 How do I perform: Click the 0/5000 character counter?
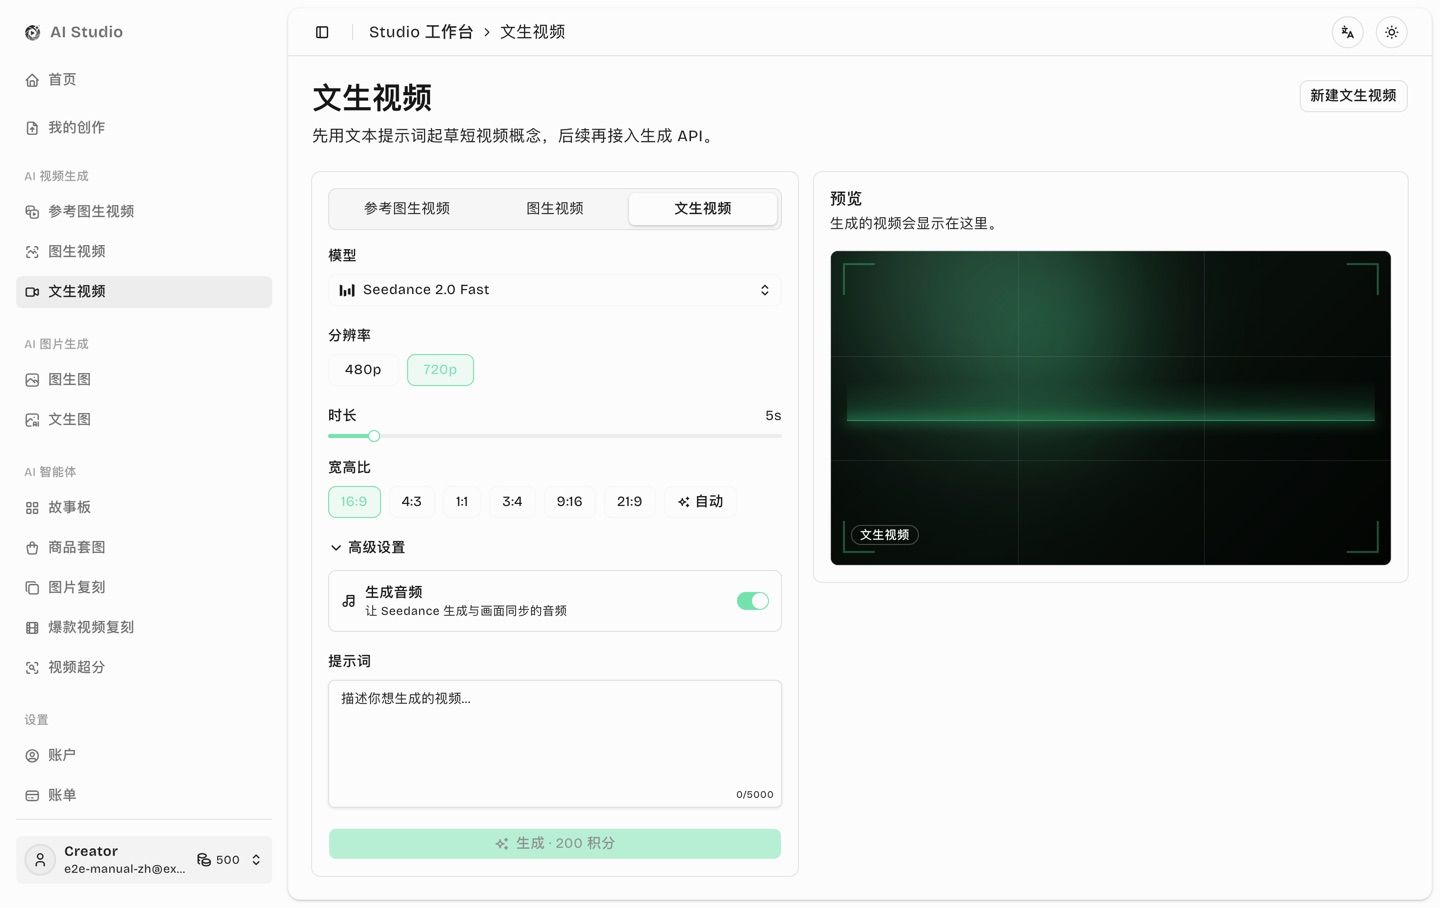pos(755,795)
